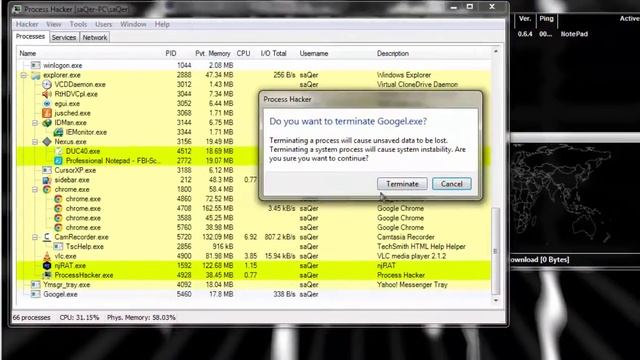Minimize the Process Hacker window
This screenshot has width=640, height=360.
pos(453,7)
